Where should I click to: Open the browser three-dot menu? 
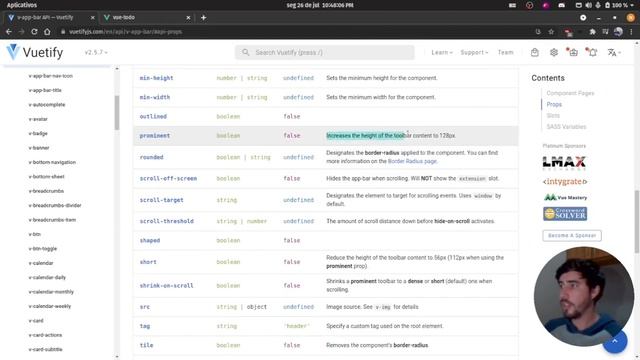631,31
